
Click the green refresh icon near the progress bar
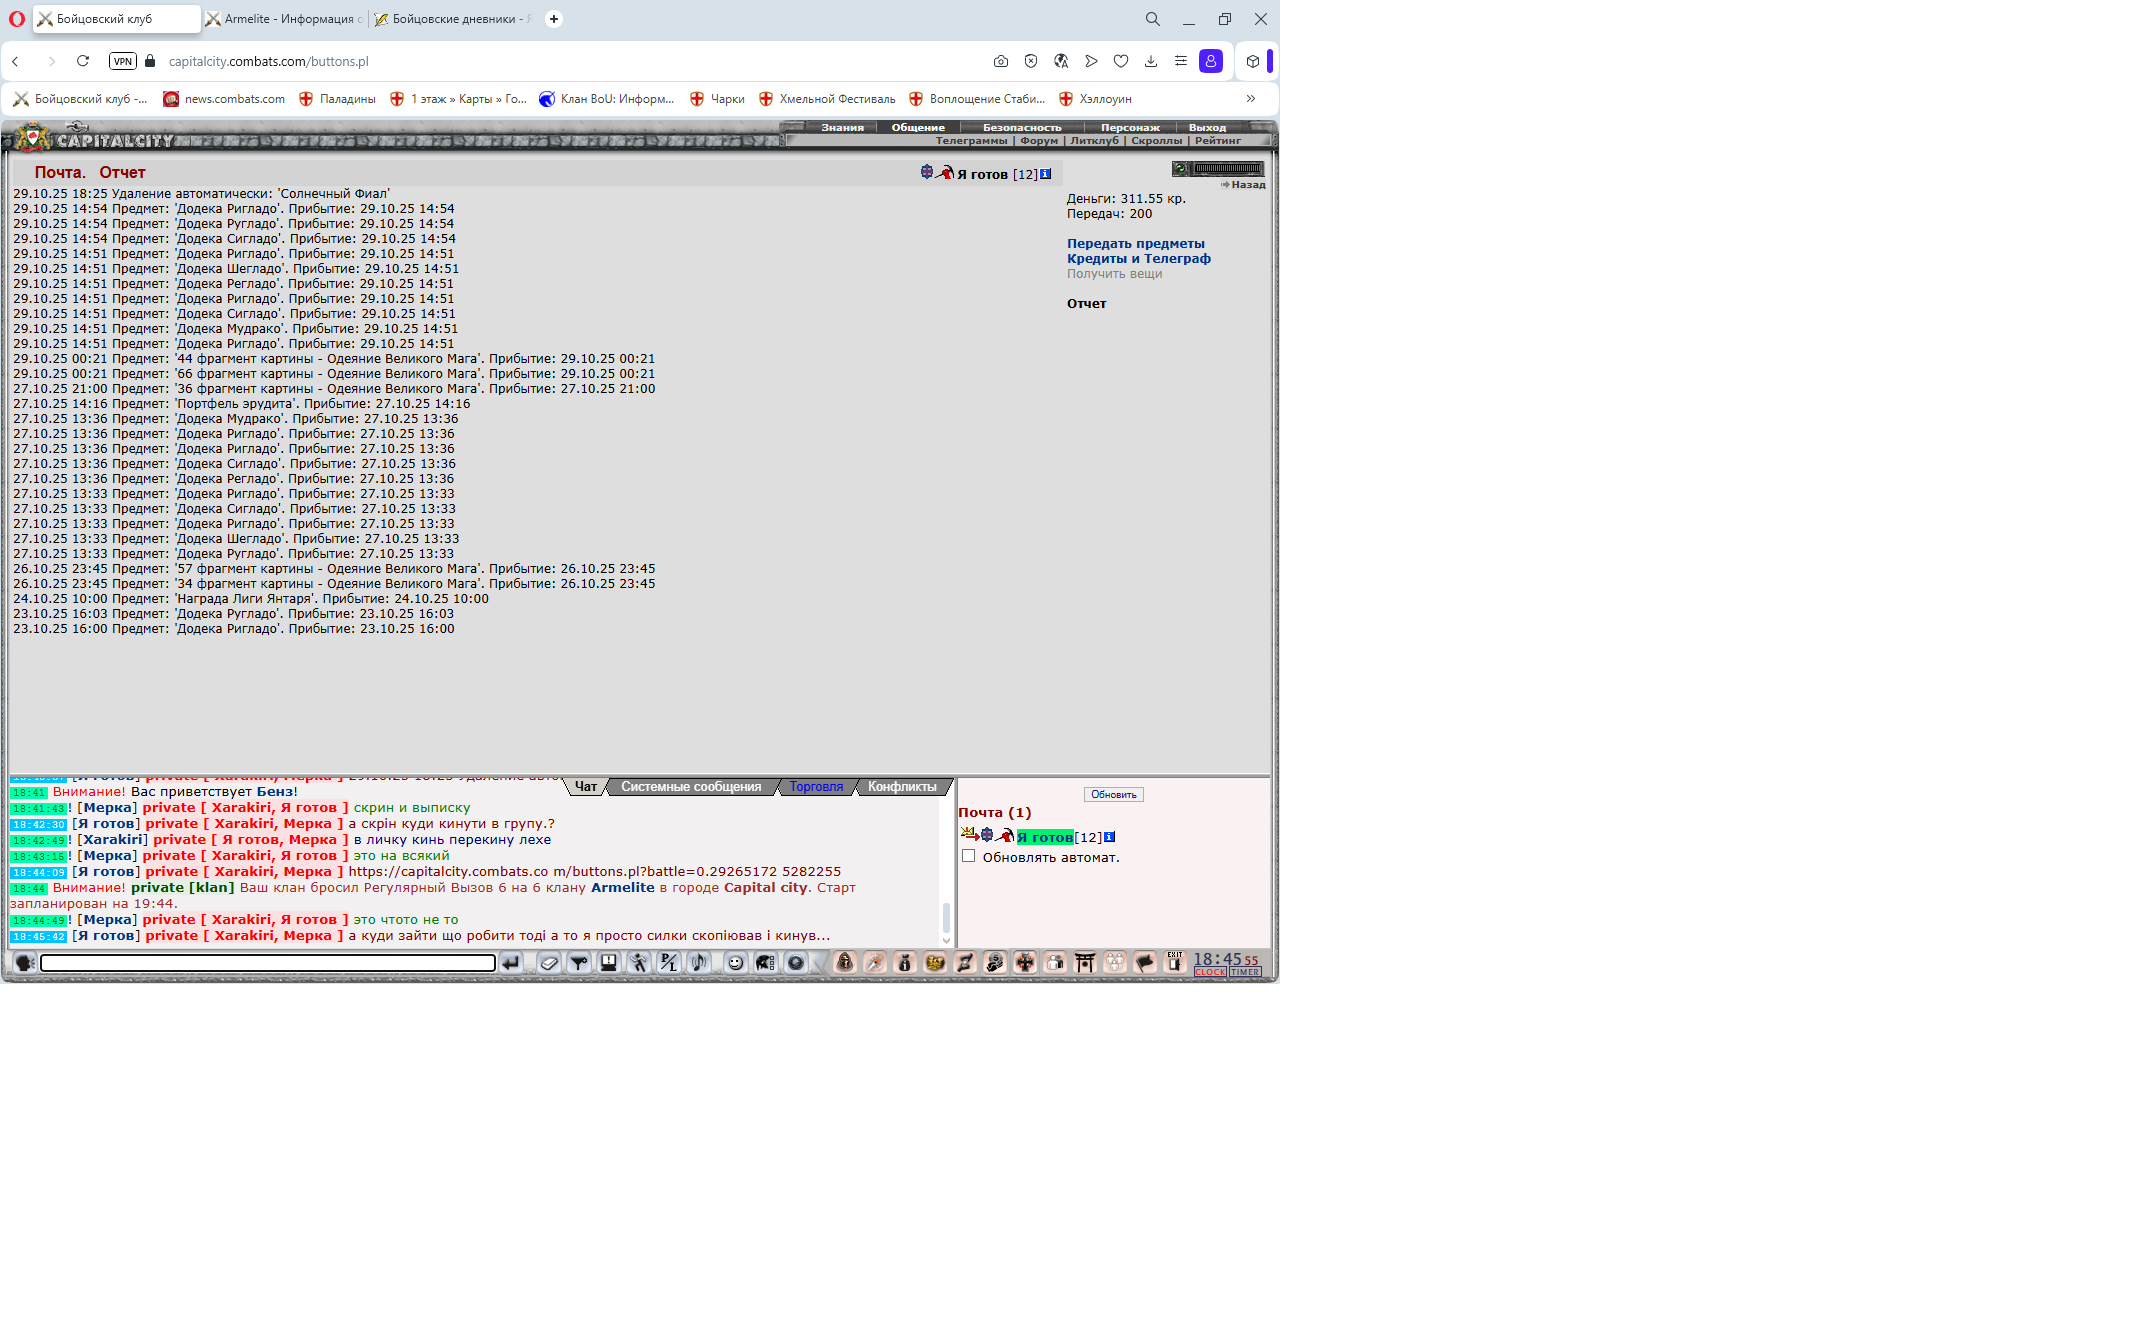1181,169
